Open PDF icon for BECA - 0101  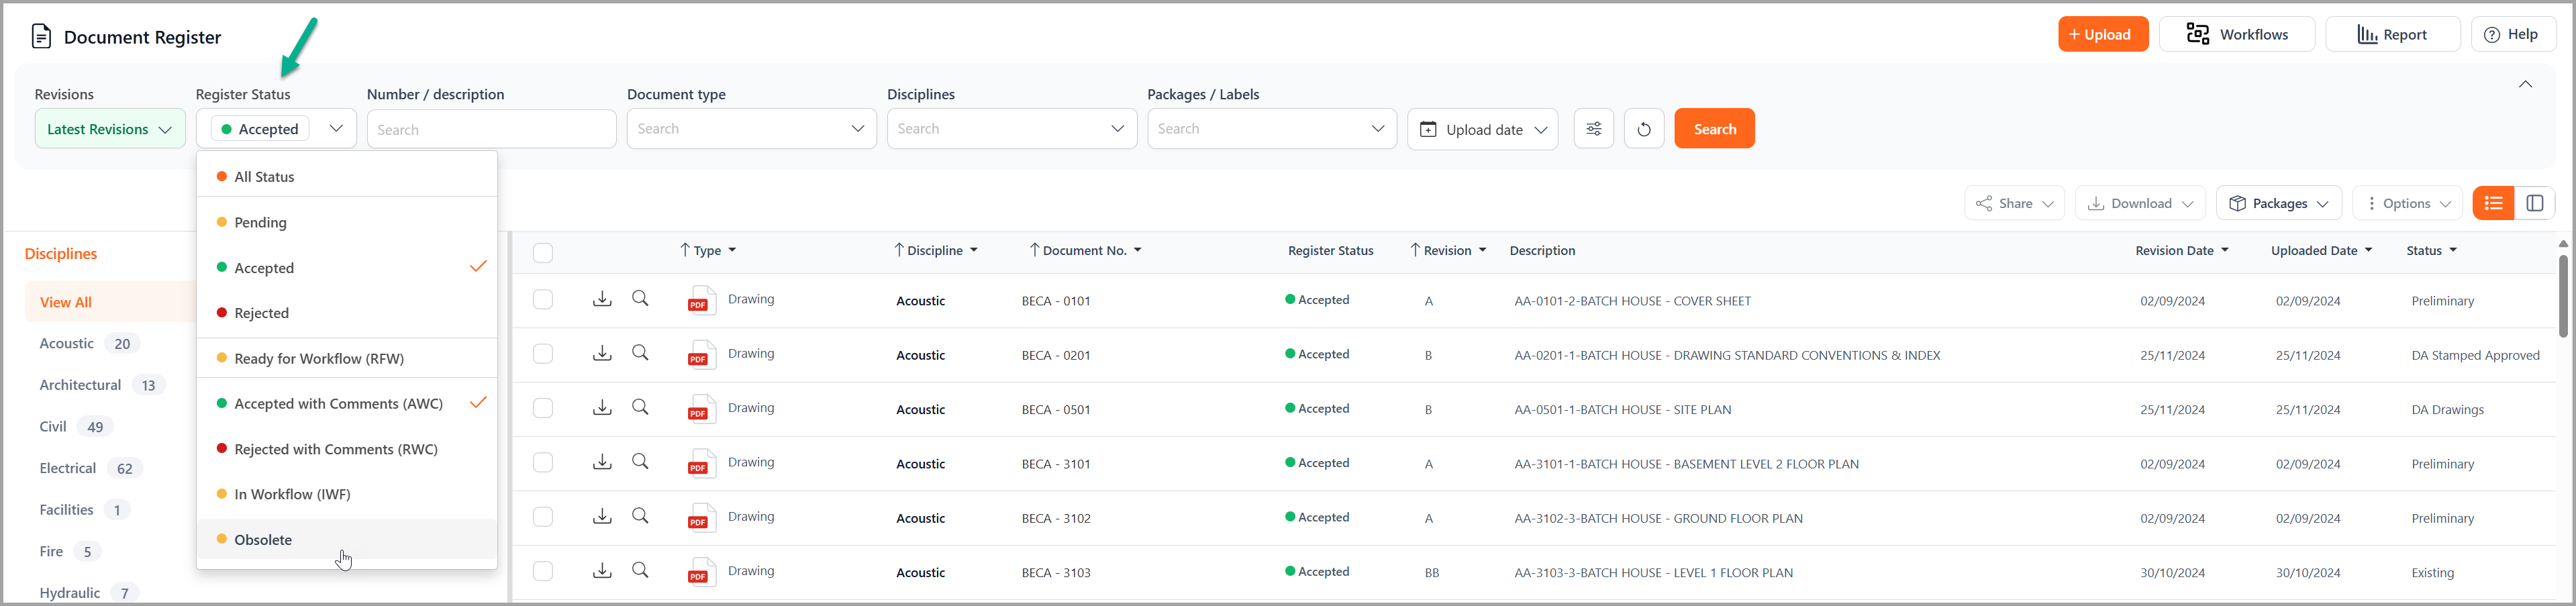[x=701, y=300]
